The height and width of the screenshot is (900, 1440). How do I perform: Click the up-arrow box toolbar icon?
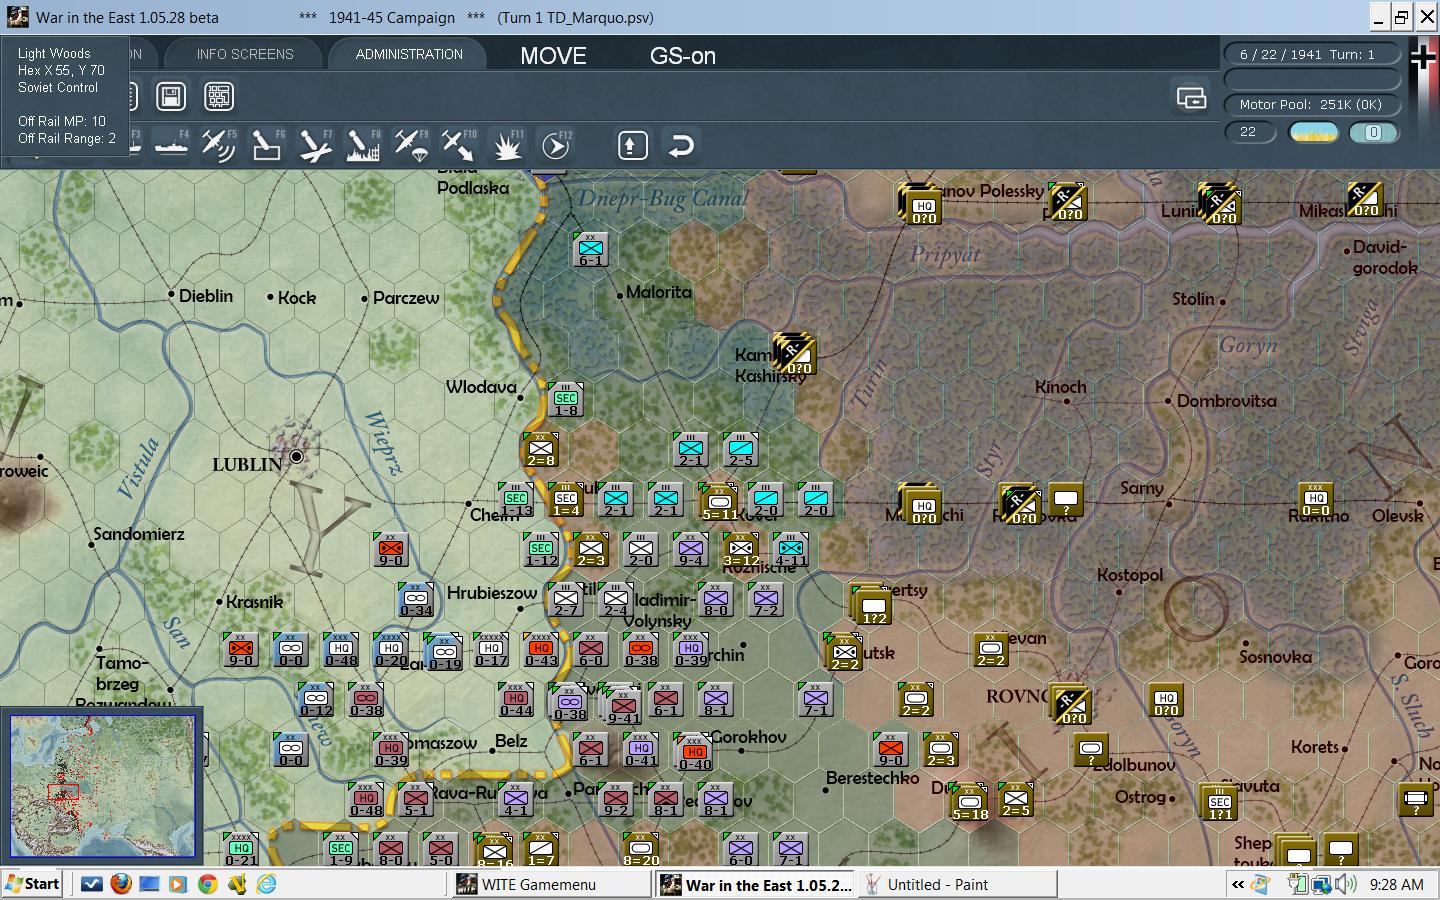632,145
